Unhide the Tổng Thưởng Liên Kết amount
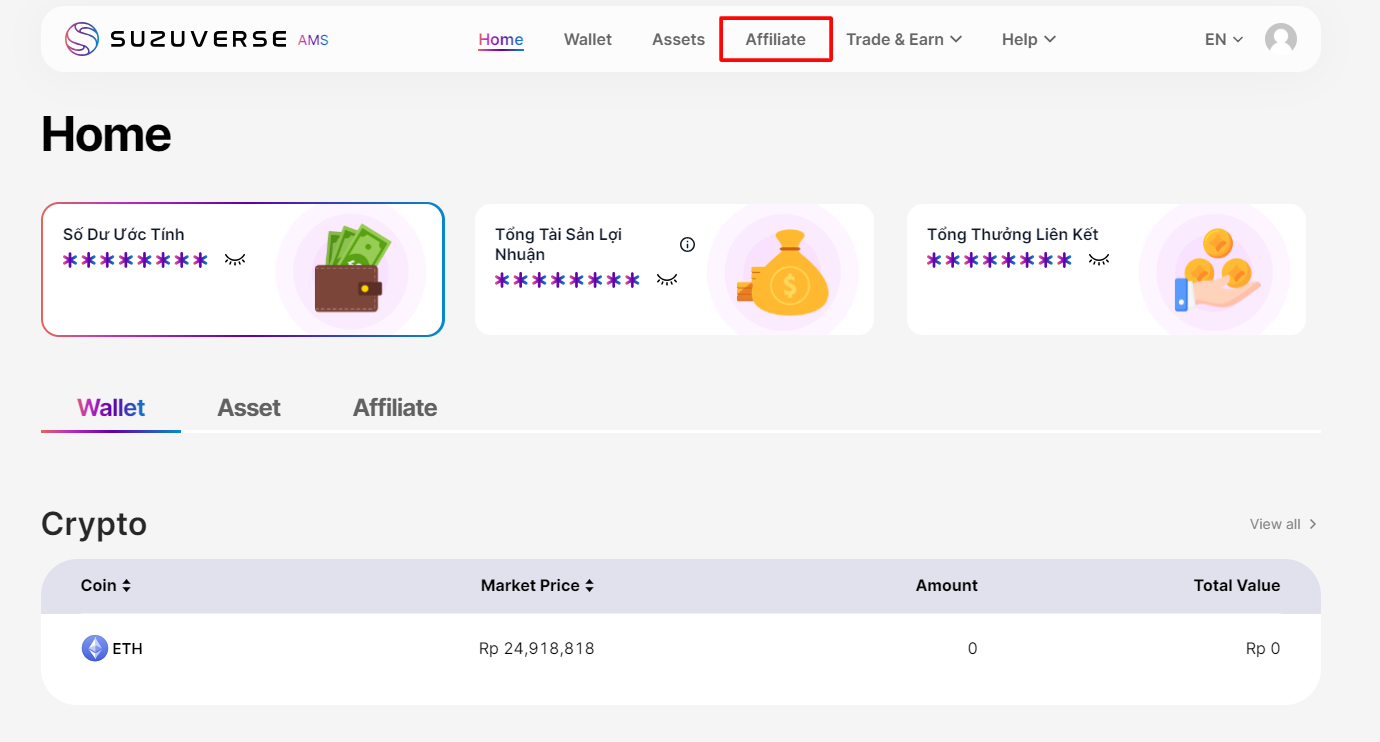 point(1099,260)
